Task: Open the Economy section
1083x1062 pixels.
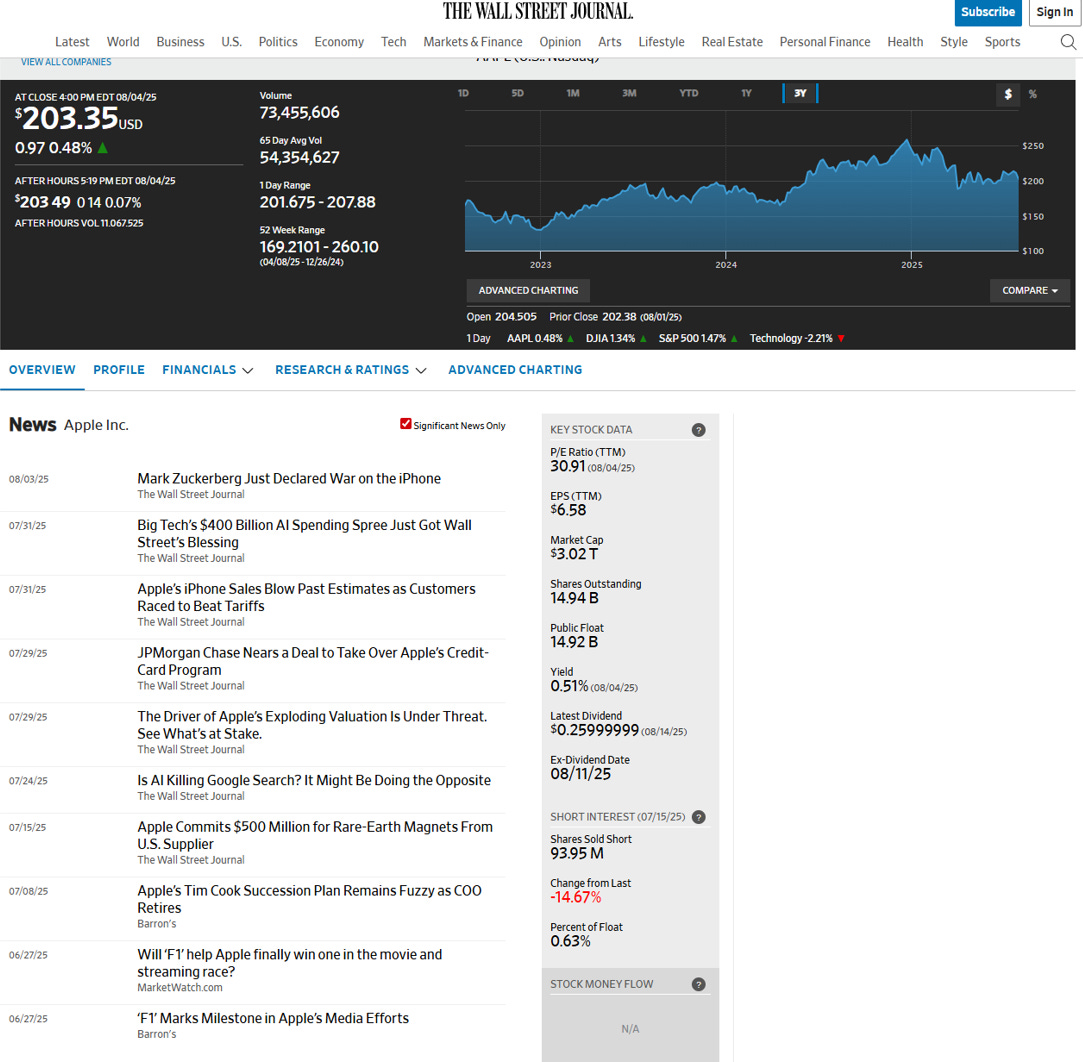Action: coord(339,42)
